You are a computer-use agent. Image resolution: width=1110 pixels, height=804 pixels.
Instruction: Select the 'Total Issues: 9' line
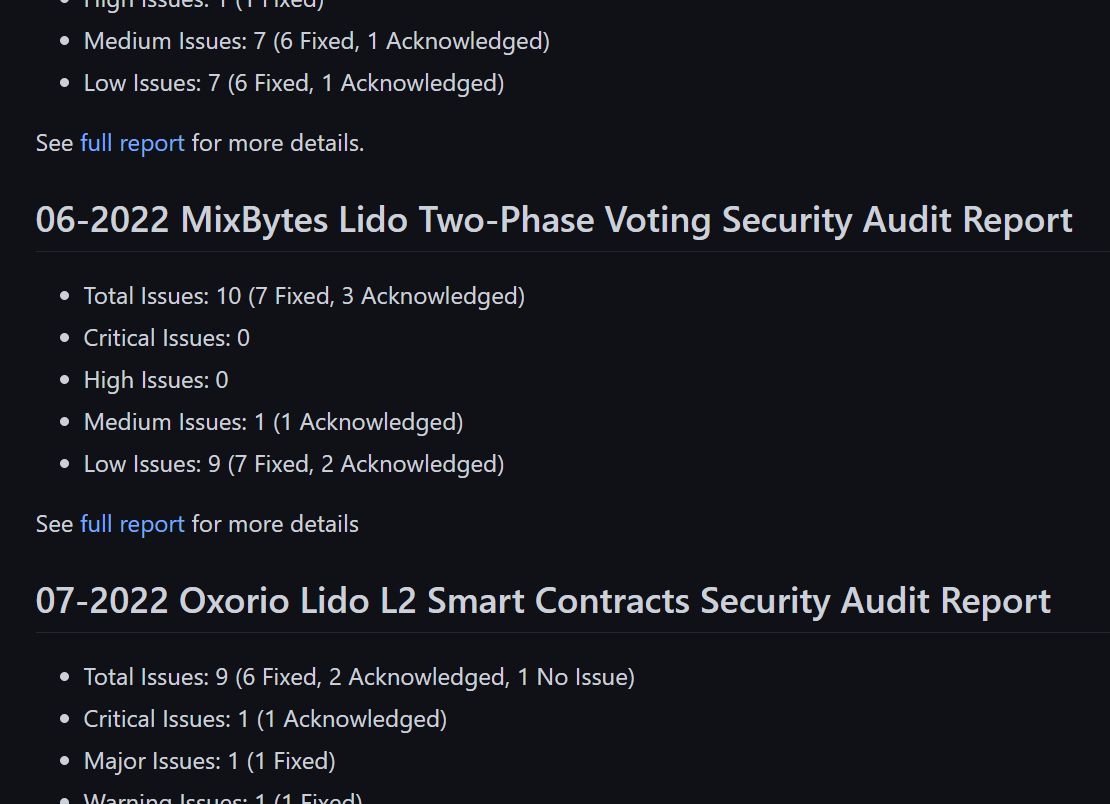coord(358,677)
